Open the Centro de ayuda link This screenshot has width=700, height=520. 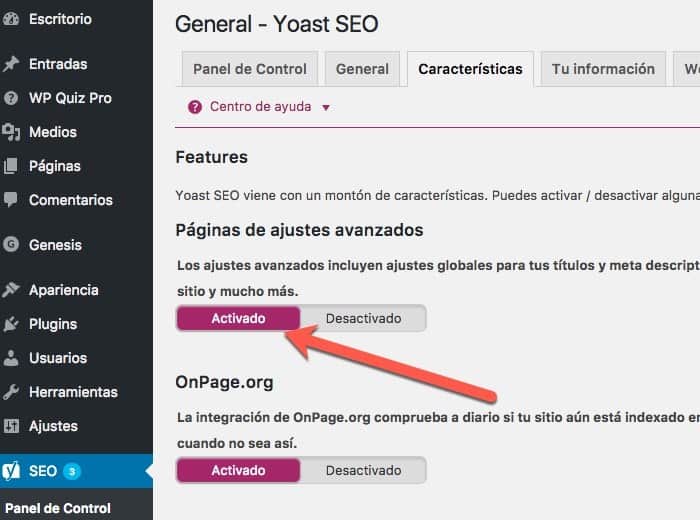[x=260, y=107]
